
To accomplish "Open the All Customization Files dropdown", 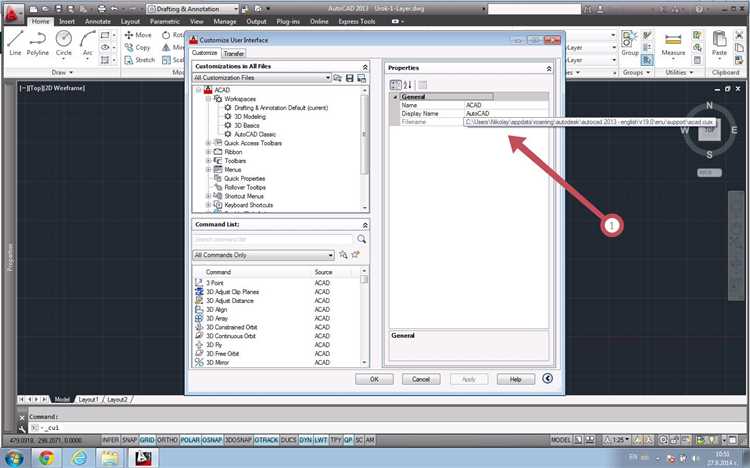I will tap(262, 78).
